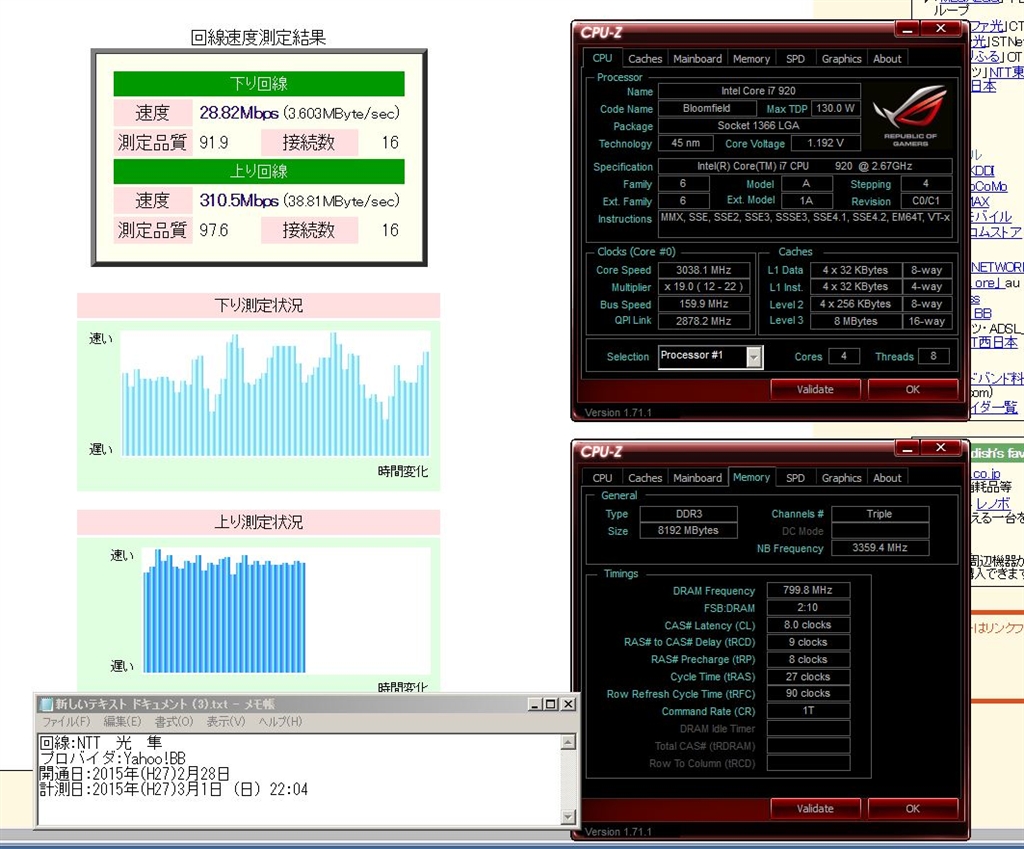Image resolution: width=1024 pixels, height=849 pixels.
Task: Click the Package value 'Socket 1366 LGA'
Action: (758, 125)
